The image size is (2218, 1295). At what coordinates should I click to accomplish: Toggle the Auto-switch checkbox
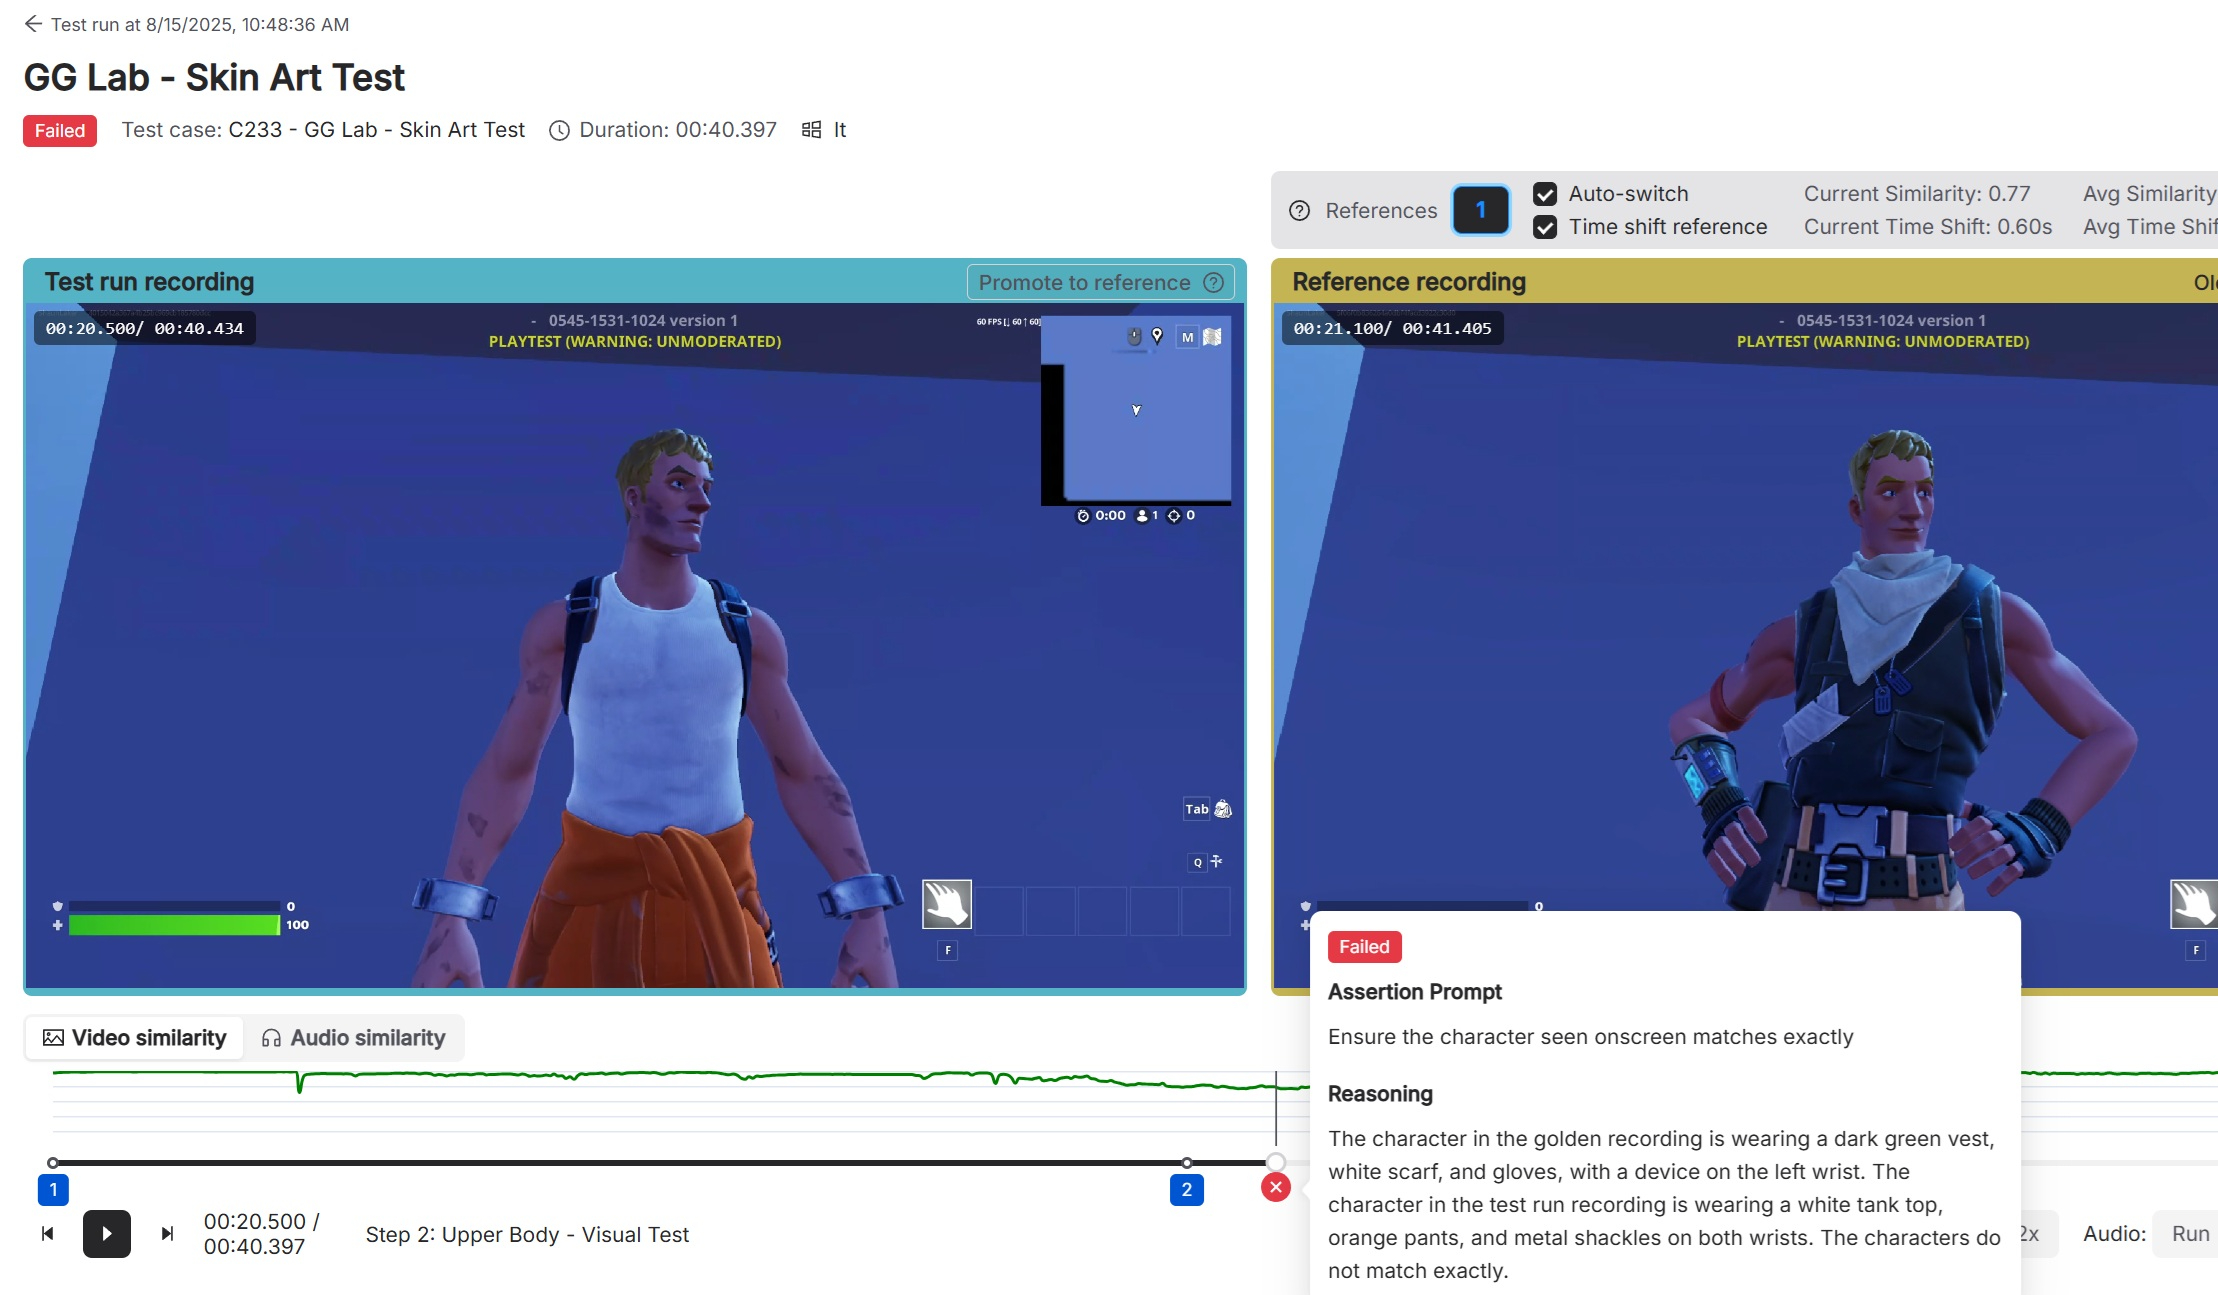click(x=1545, y=194)
